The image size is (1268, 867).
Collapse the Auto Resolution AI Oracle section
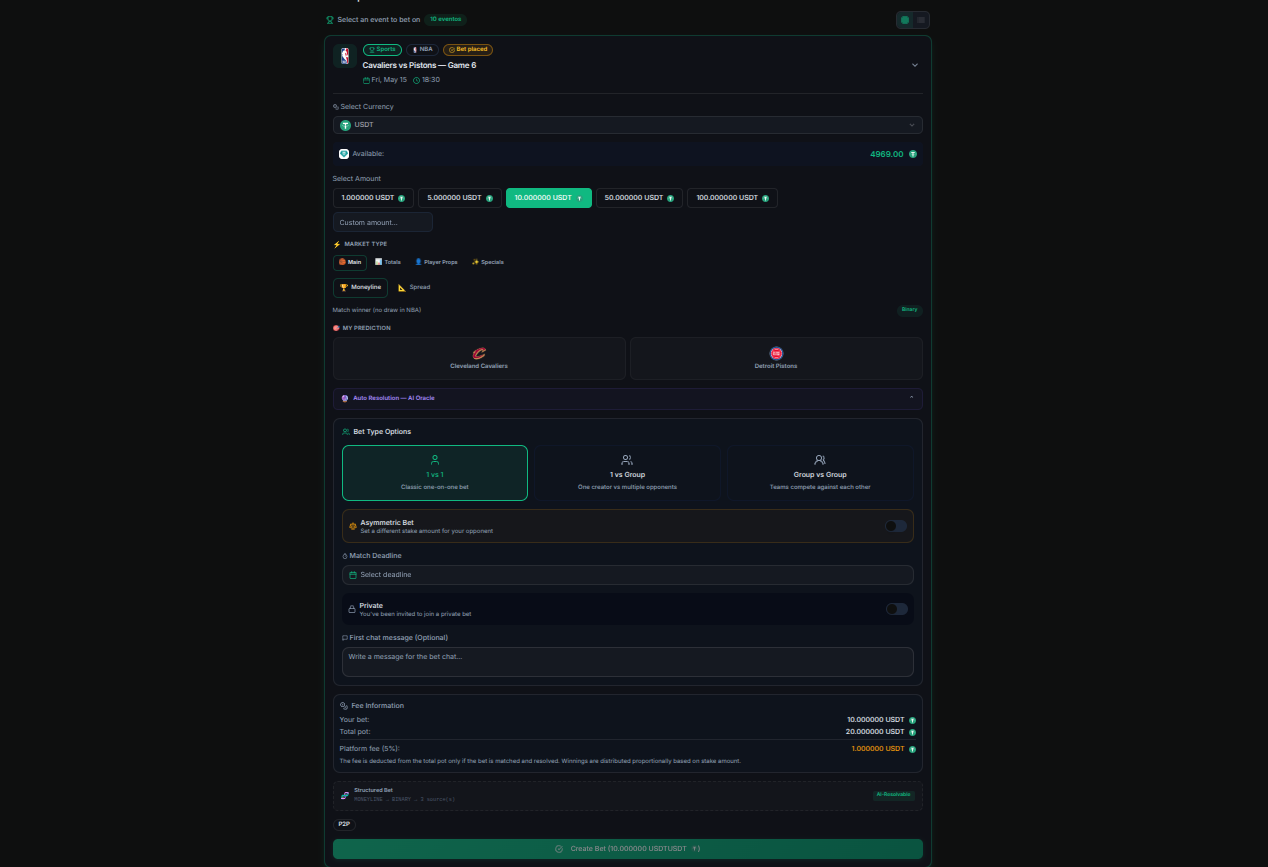coord(628,398)
